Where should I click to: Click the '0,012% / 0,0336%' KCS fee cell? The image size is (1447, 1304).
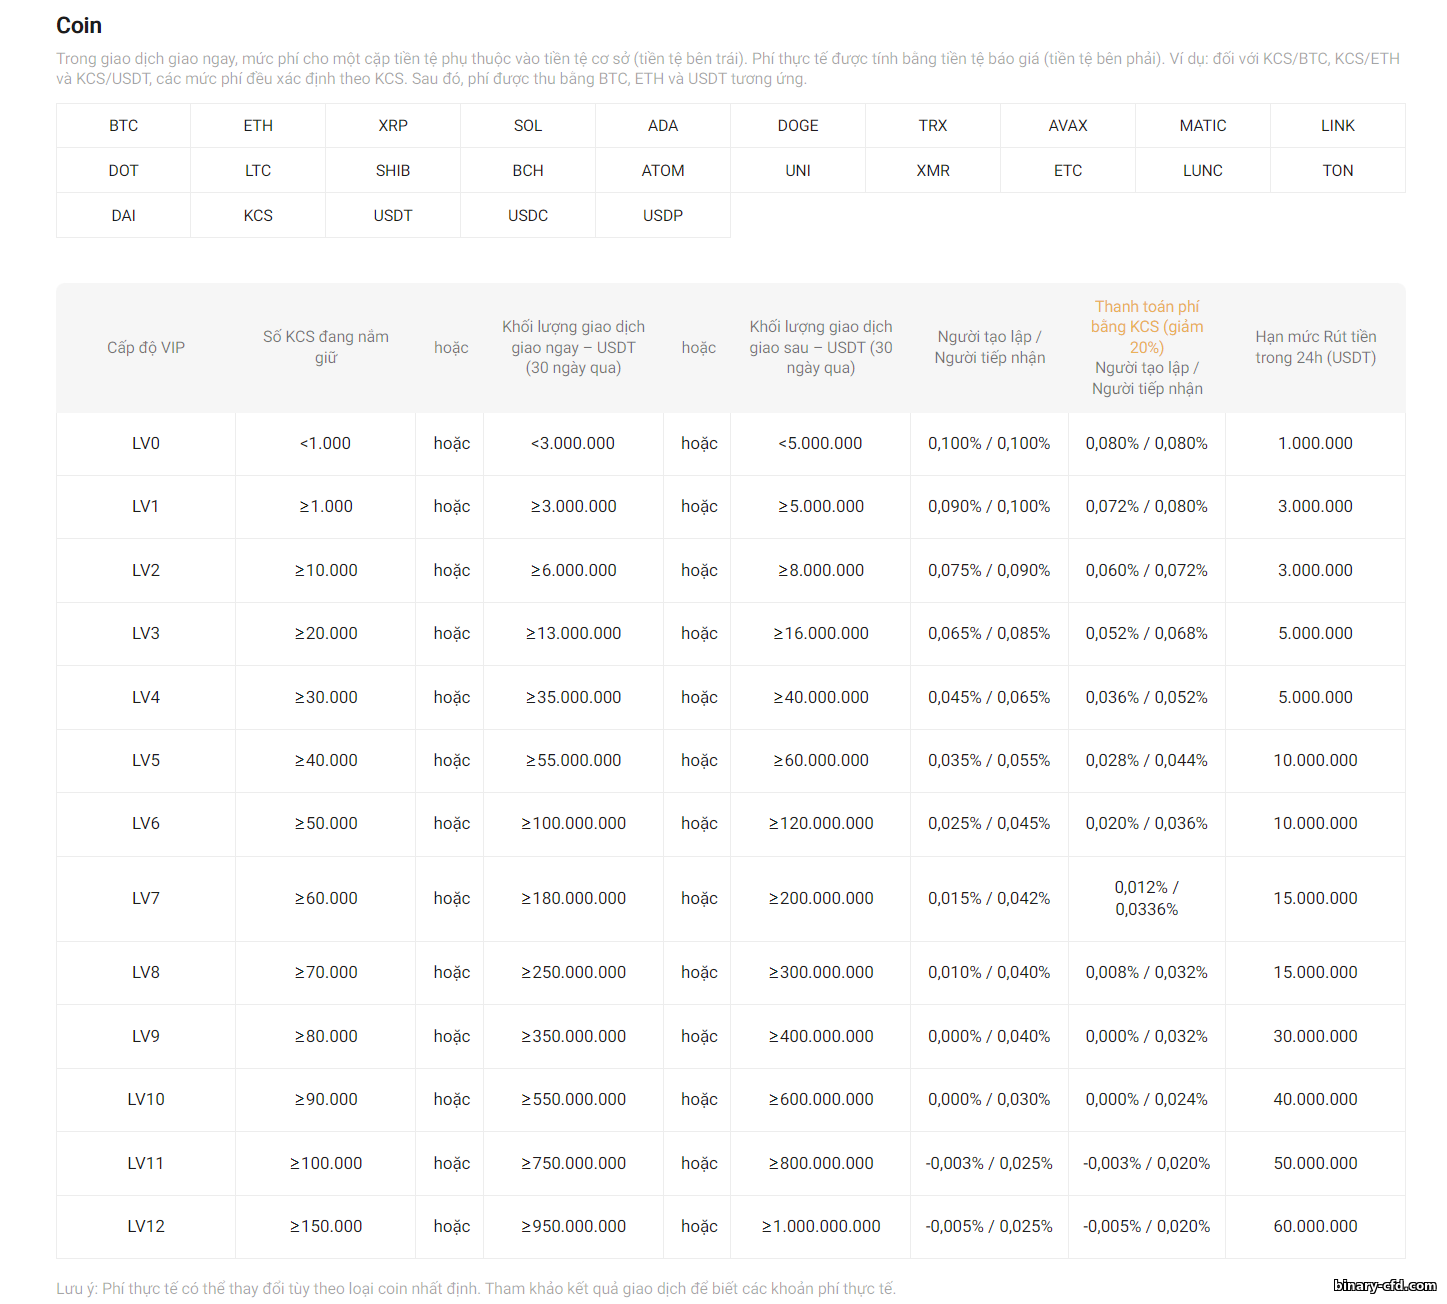click(1147, 899)
